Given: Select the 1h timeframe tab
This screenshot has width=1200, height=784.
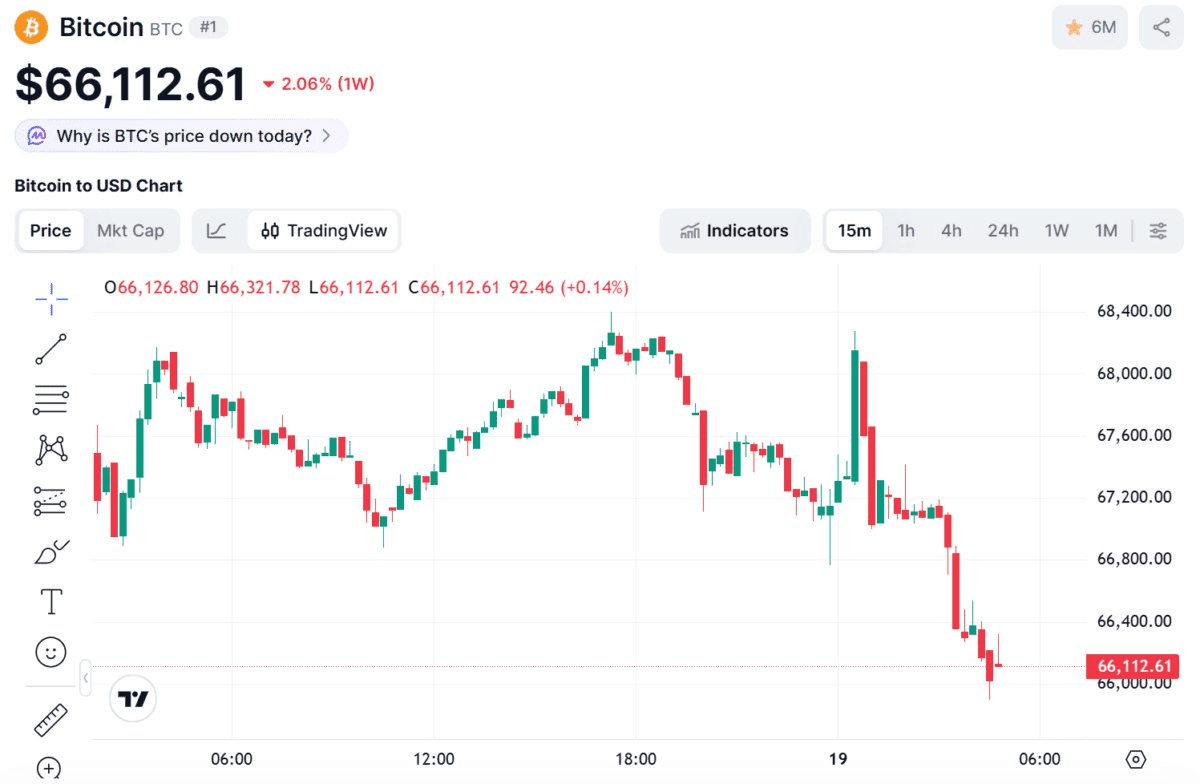Looking at the screenshot, I should click(x=906, y=231).
